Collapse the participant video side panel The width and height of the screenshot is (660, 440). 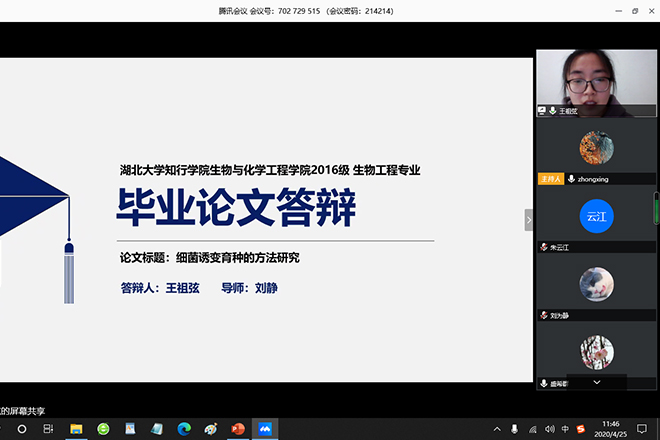click(x=529, y=219)
